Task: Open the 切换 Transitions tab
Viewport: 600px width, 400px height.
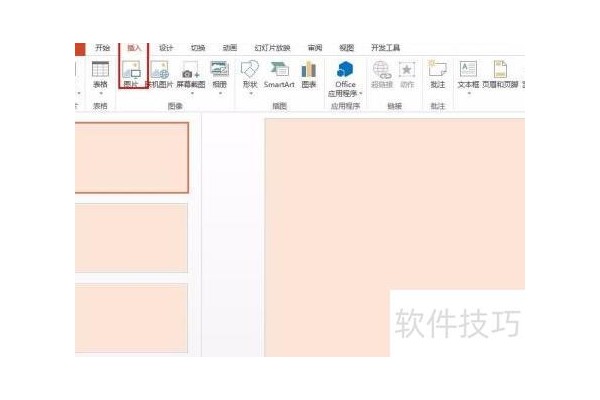Action: click(198, 47)
